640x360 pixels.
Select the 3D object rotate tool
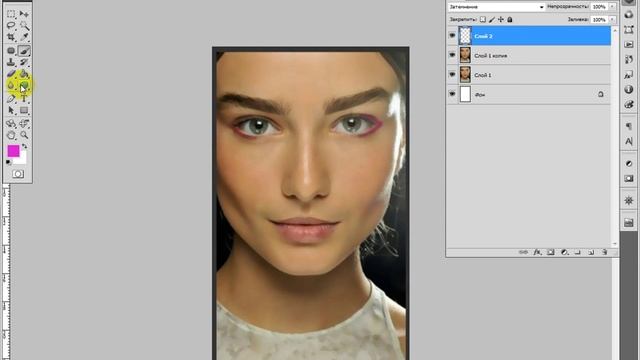pyautogui.click(x=11, y=123)
